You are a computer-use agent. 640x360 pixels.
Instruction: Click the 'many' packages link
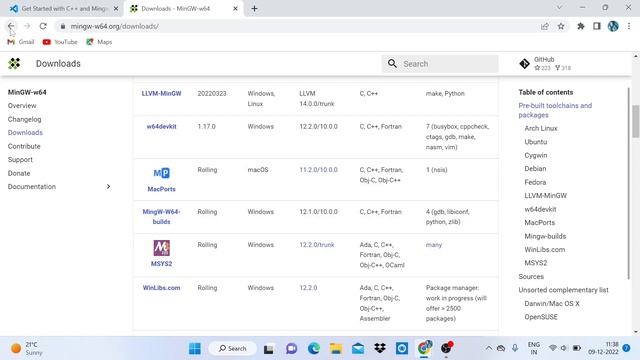tap(433, 245)
